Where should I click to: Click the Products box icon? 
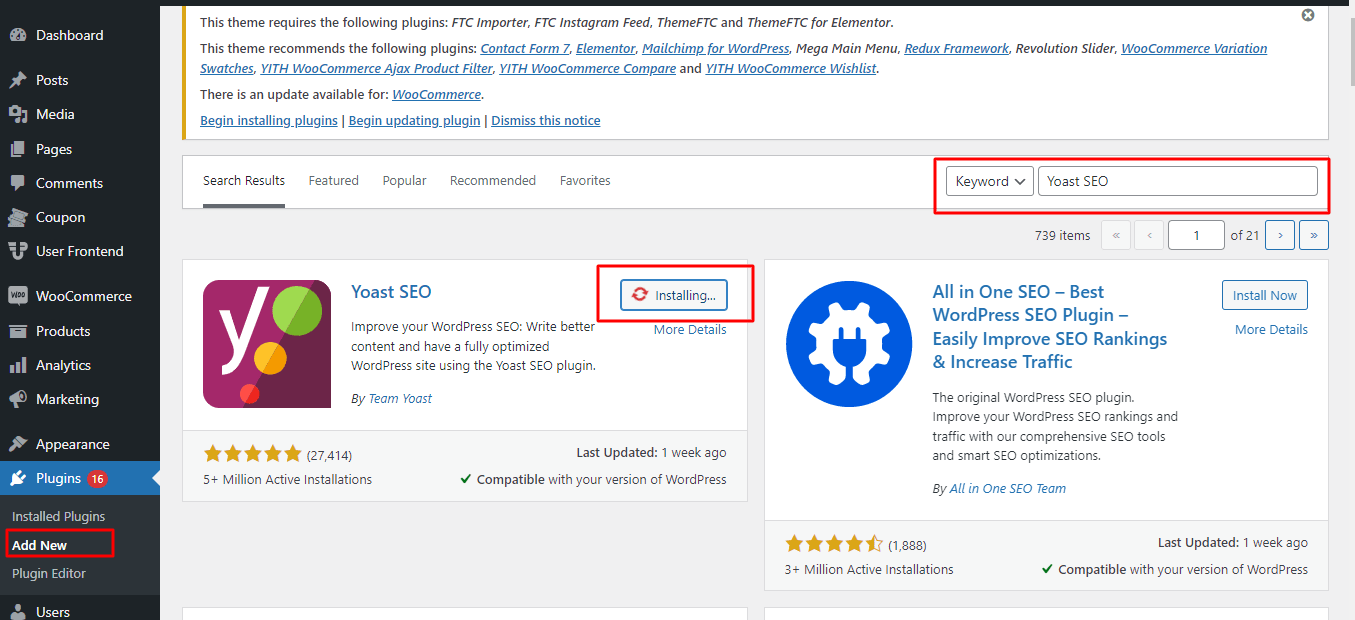pos(18,331)
